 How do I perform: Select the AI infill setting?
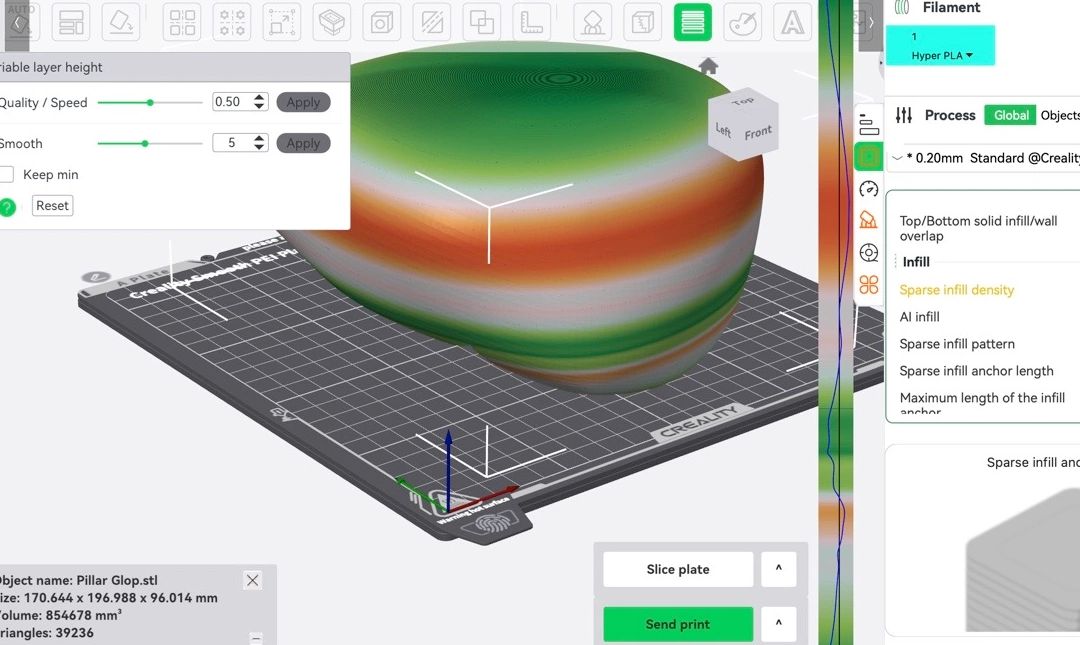920,317
